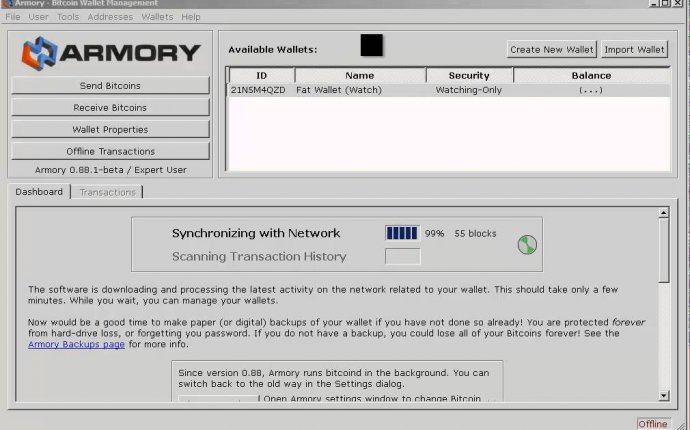690x430 pixels.
Task: Click the Offline status indicator
Action: pos(653,424)
